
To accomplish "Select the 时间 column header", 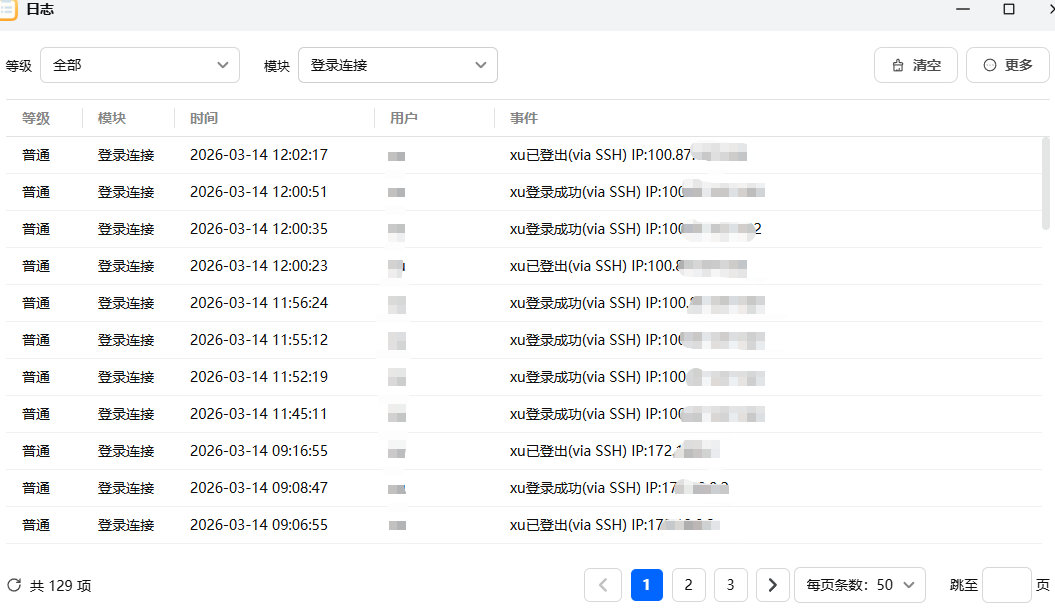I will tap(204, 118).
